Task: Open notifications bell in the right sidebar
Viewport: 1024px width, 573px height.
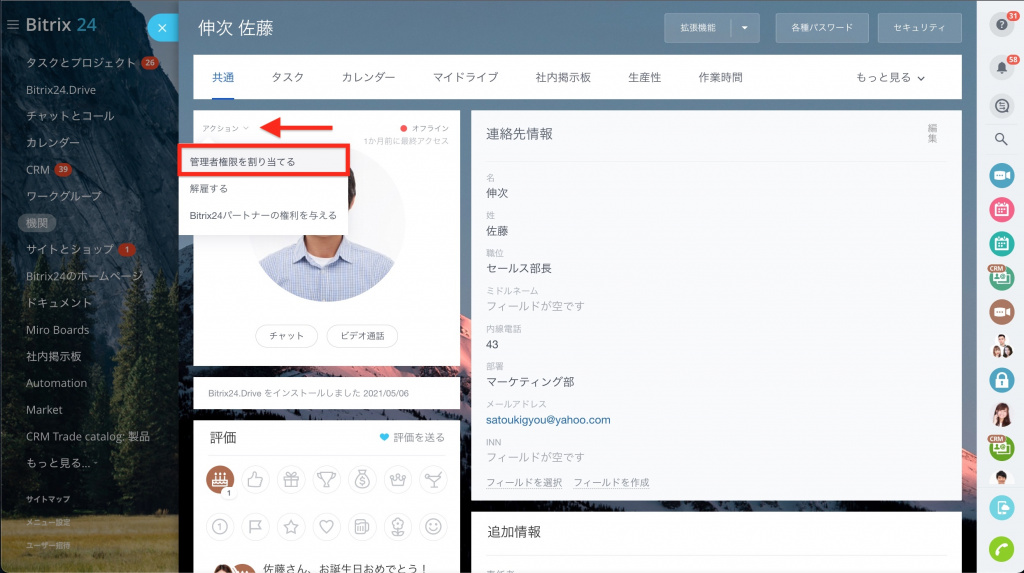Action: coord(1001,68)
